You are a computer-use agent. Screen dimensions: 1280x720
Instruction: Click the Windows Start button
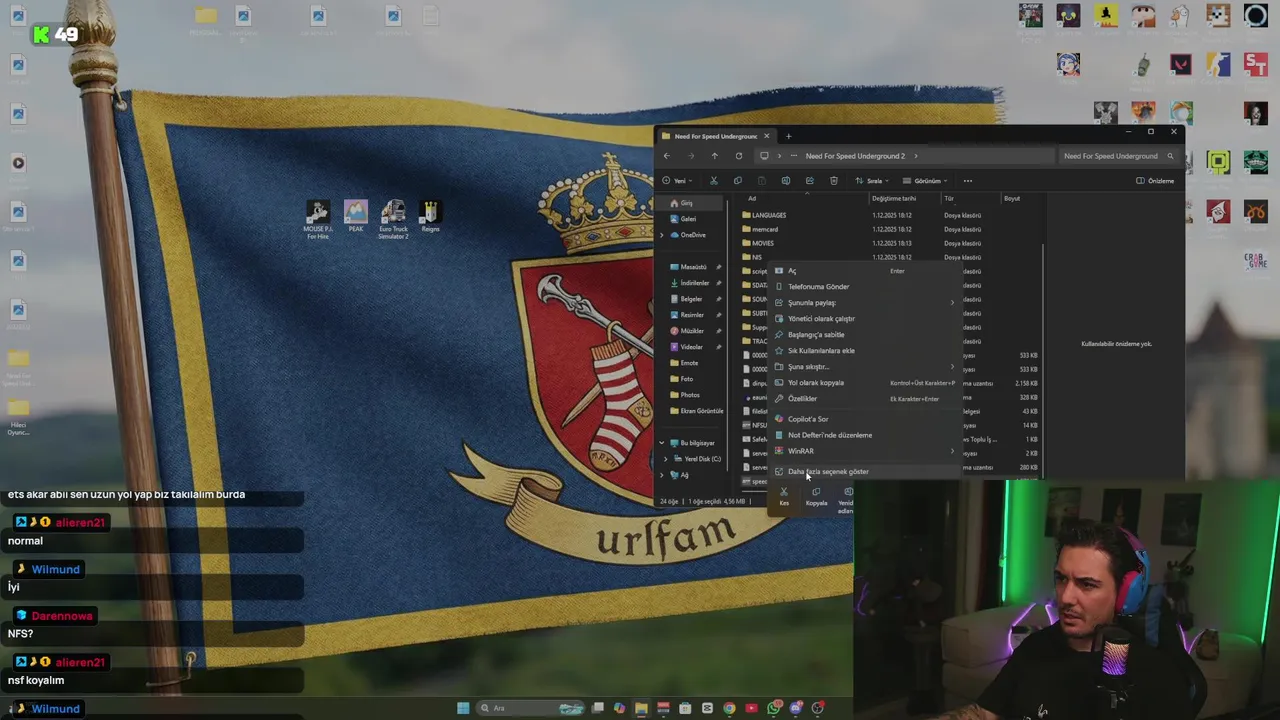coord(463,708)
